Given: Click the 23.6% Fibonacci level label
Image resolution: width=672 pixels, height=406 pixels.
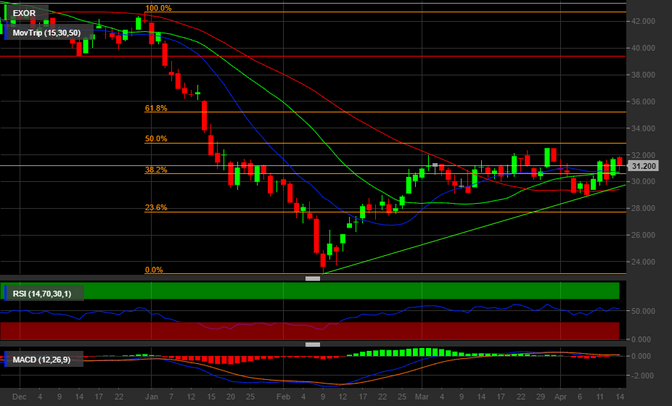Looking at the screenshot, I should click(156, 208).
